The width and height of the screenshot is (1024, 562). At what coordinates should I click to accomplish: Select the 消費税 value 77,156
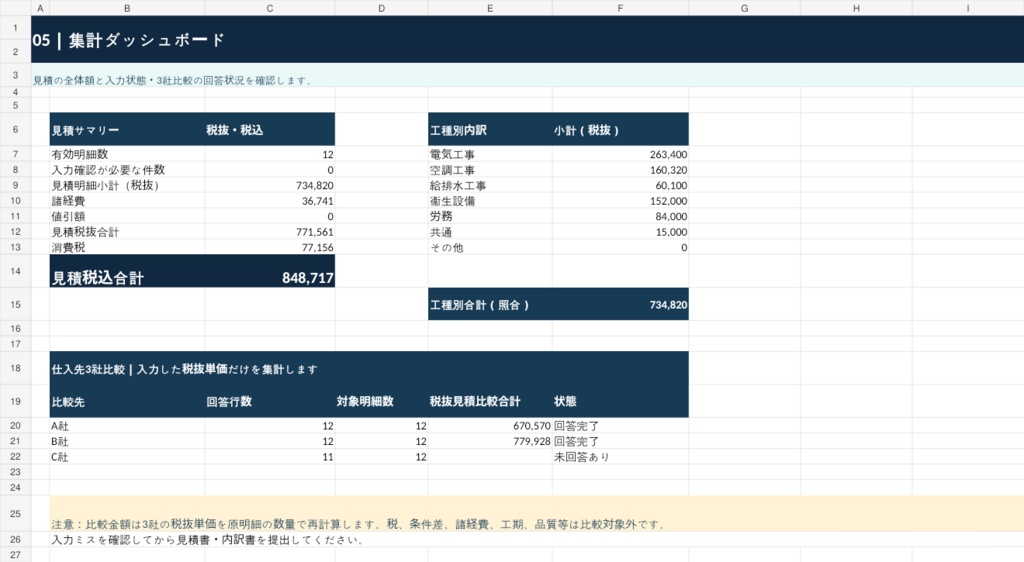pos(270,247)
